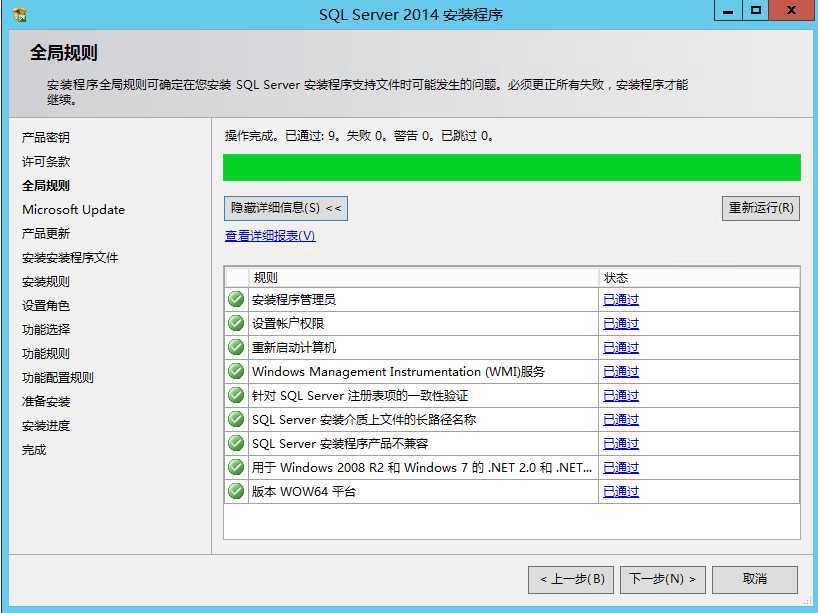Click green check icon for 长路径名称 rule

click(236, 419)
